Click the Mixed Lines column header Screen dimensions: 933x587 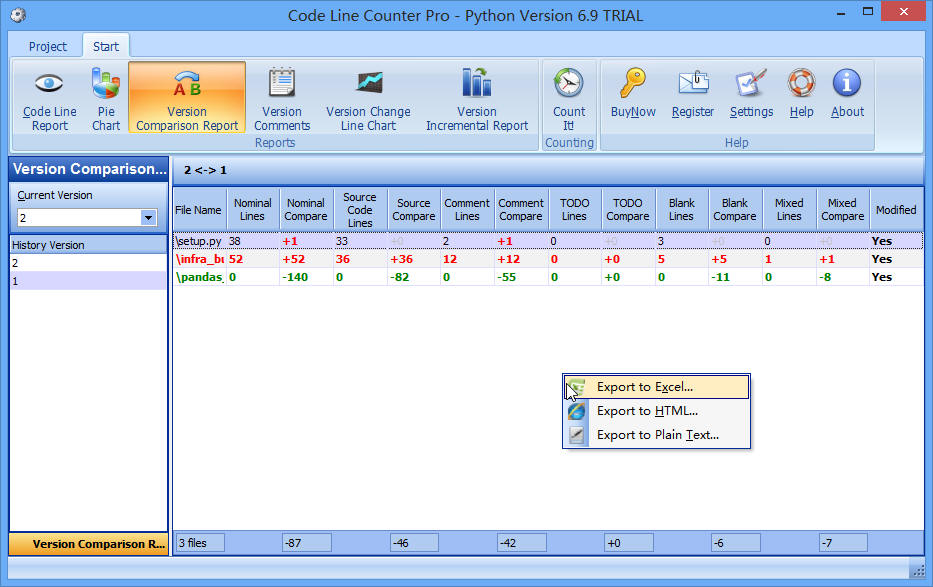pos(789,210)
